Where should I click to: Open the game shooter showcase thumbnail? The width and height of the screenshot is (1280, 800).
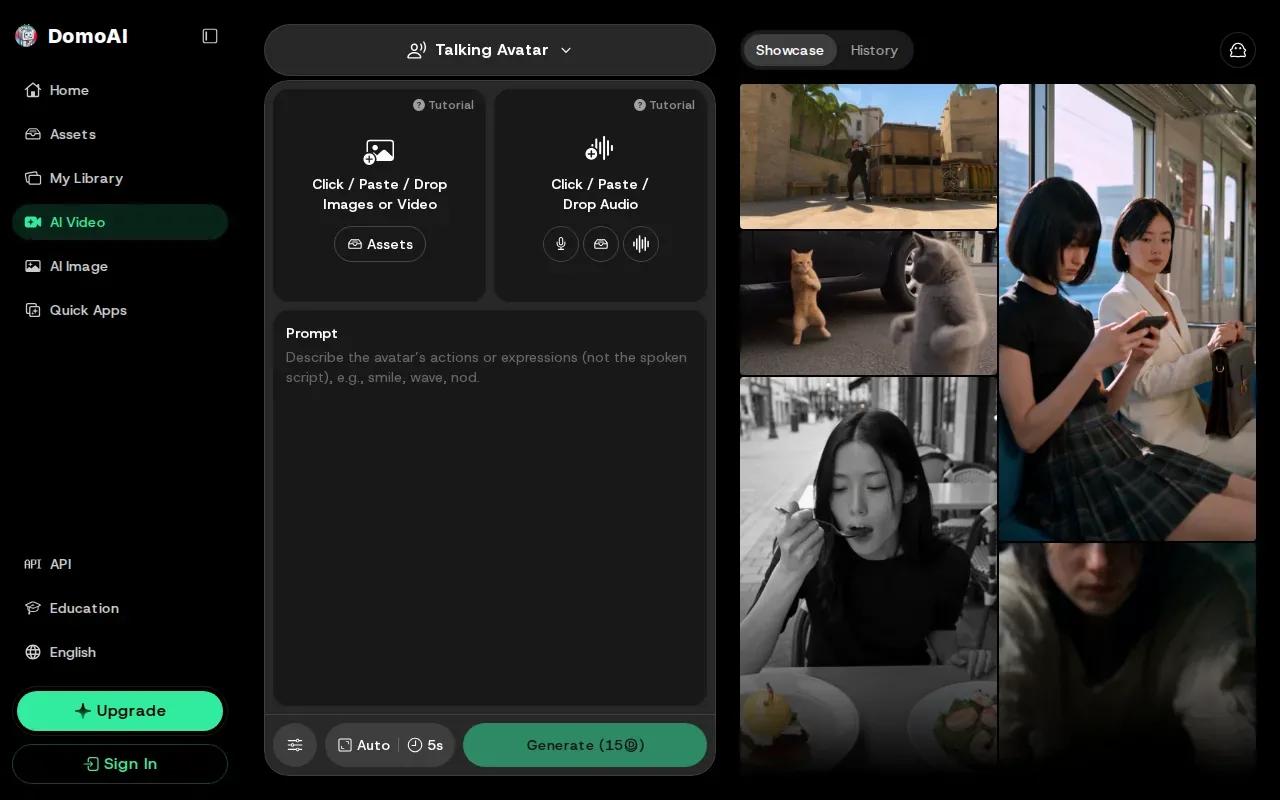868,156
